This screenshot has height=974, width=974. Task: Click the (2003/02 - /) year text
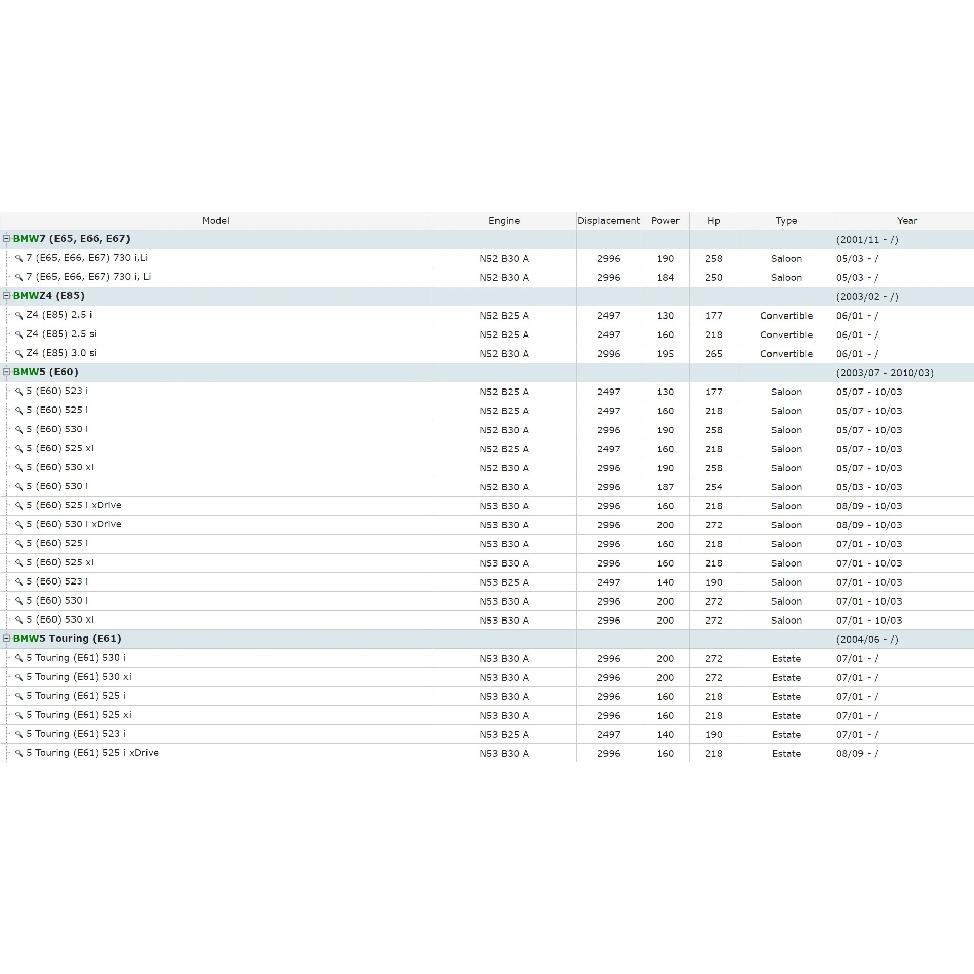(x=867, y=297)
